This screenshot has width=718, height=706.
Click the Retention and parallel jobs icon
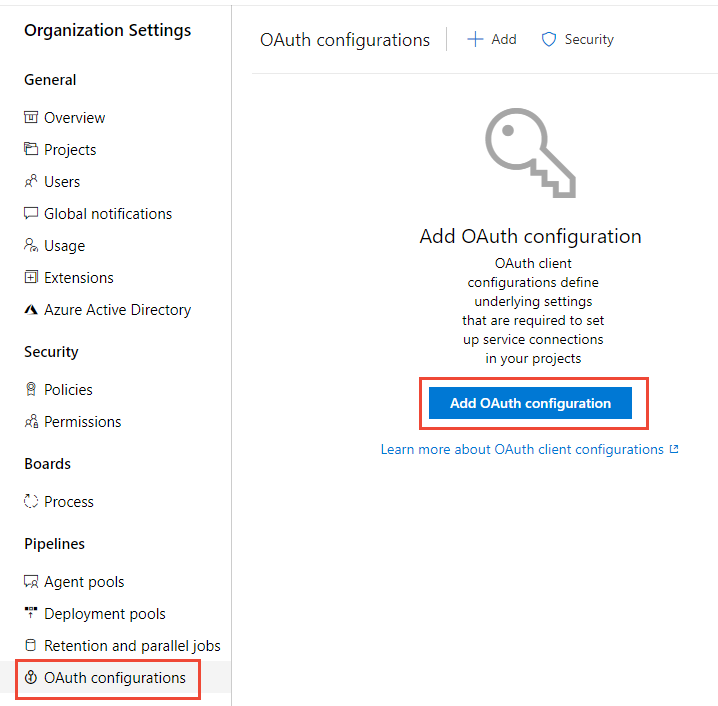point(31,645)
